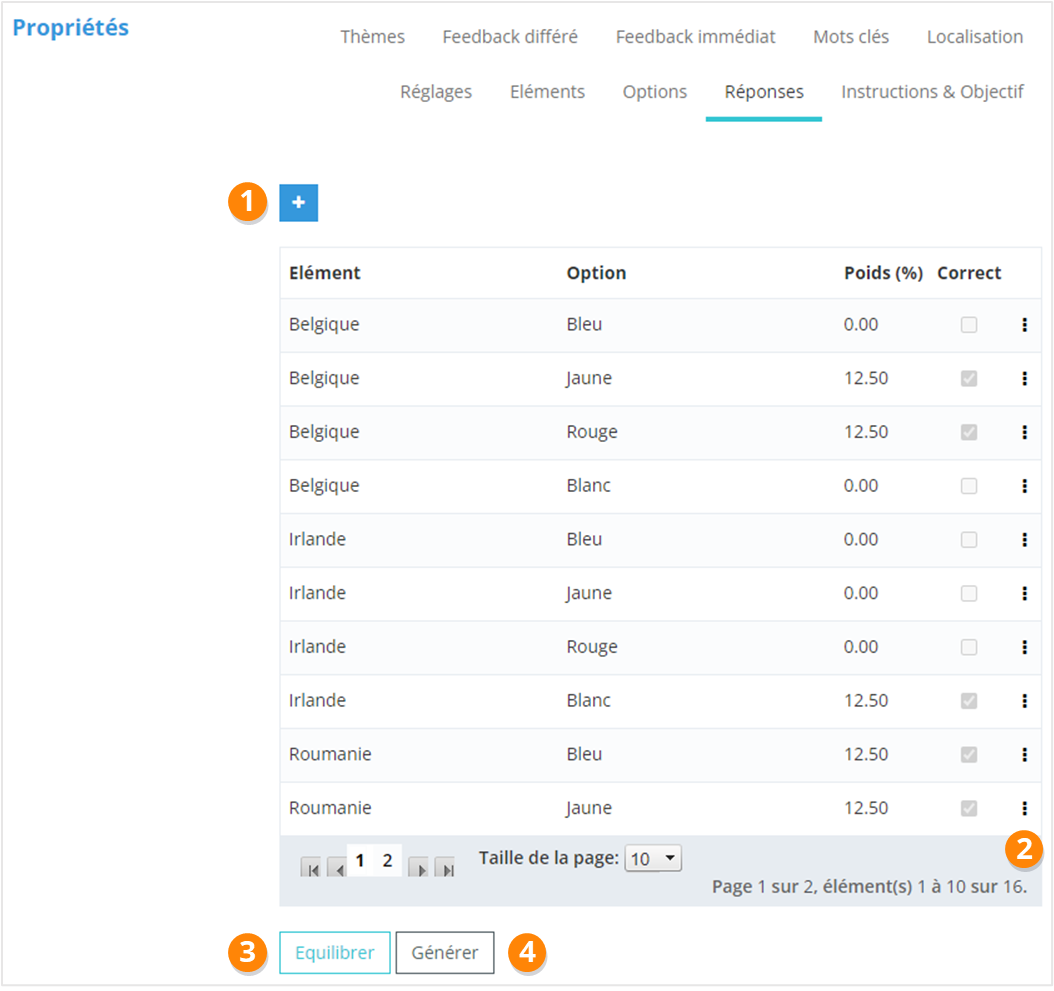Toggle Correct checkbox for Belgique Jaune
This screenshot has width=1054, height=991.
pos(968,379)
